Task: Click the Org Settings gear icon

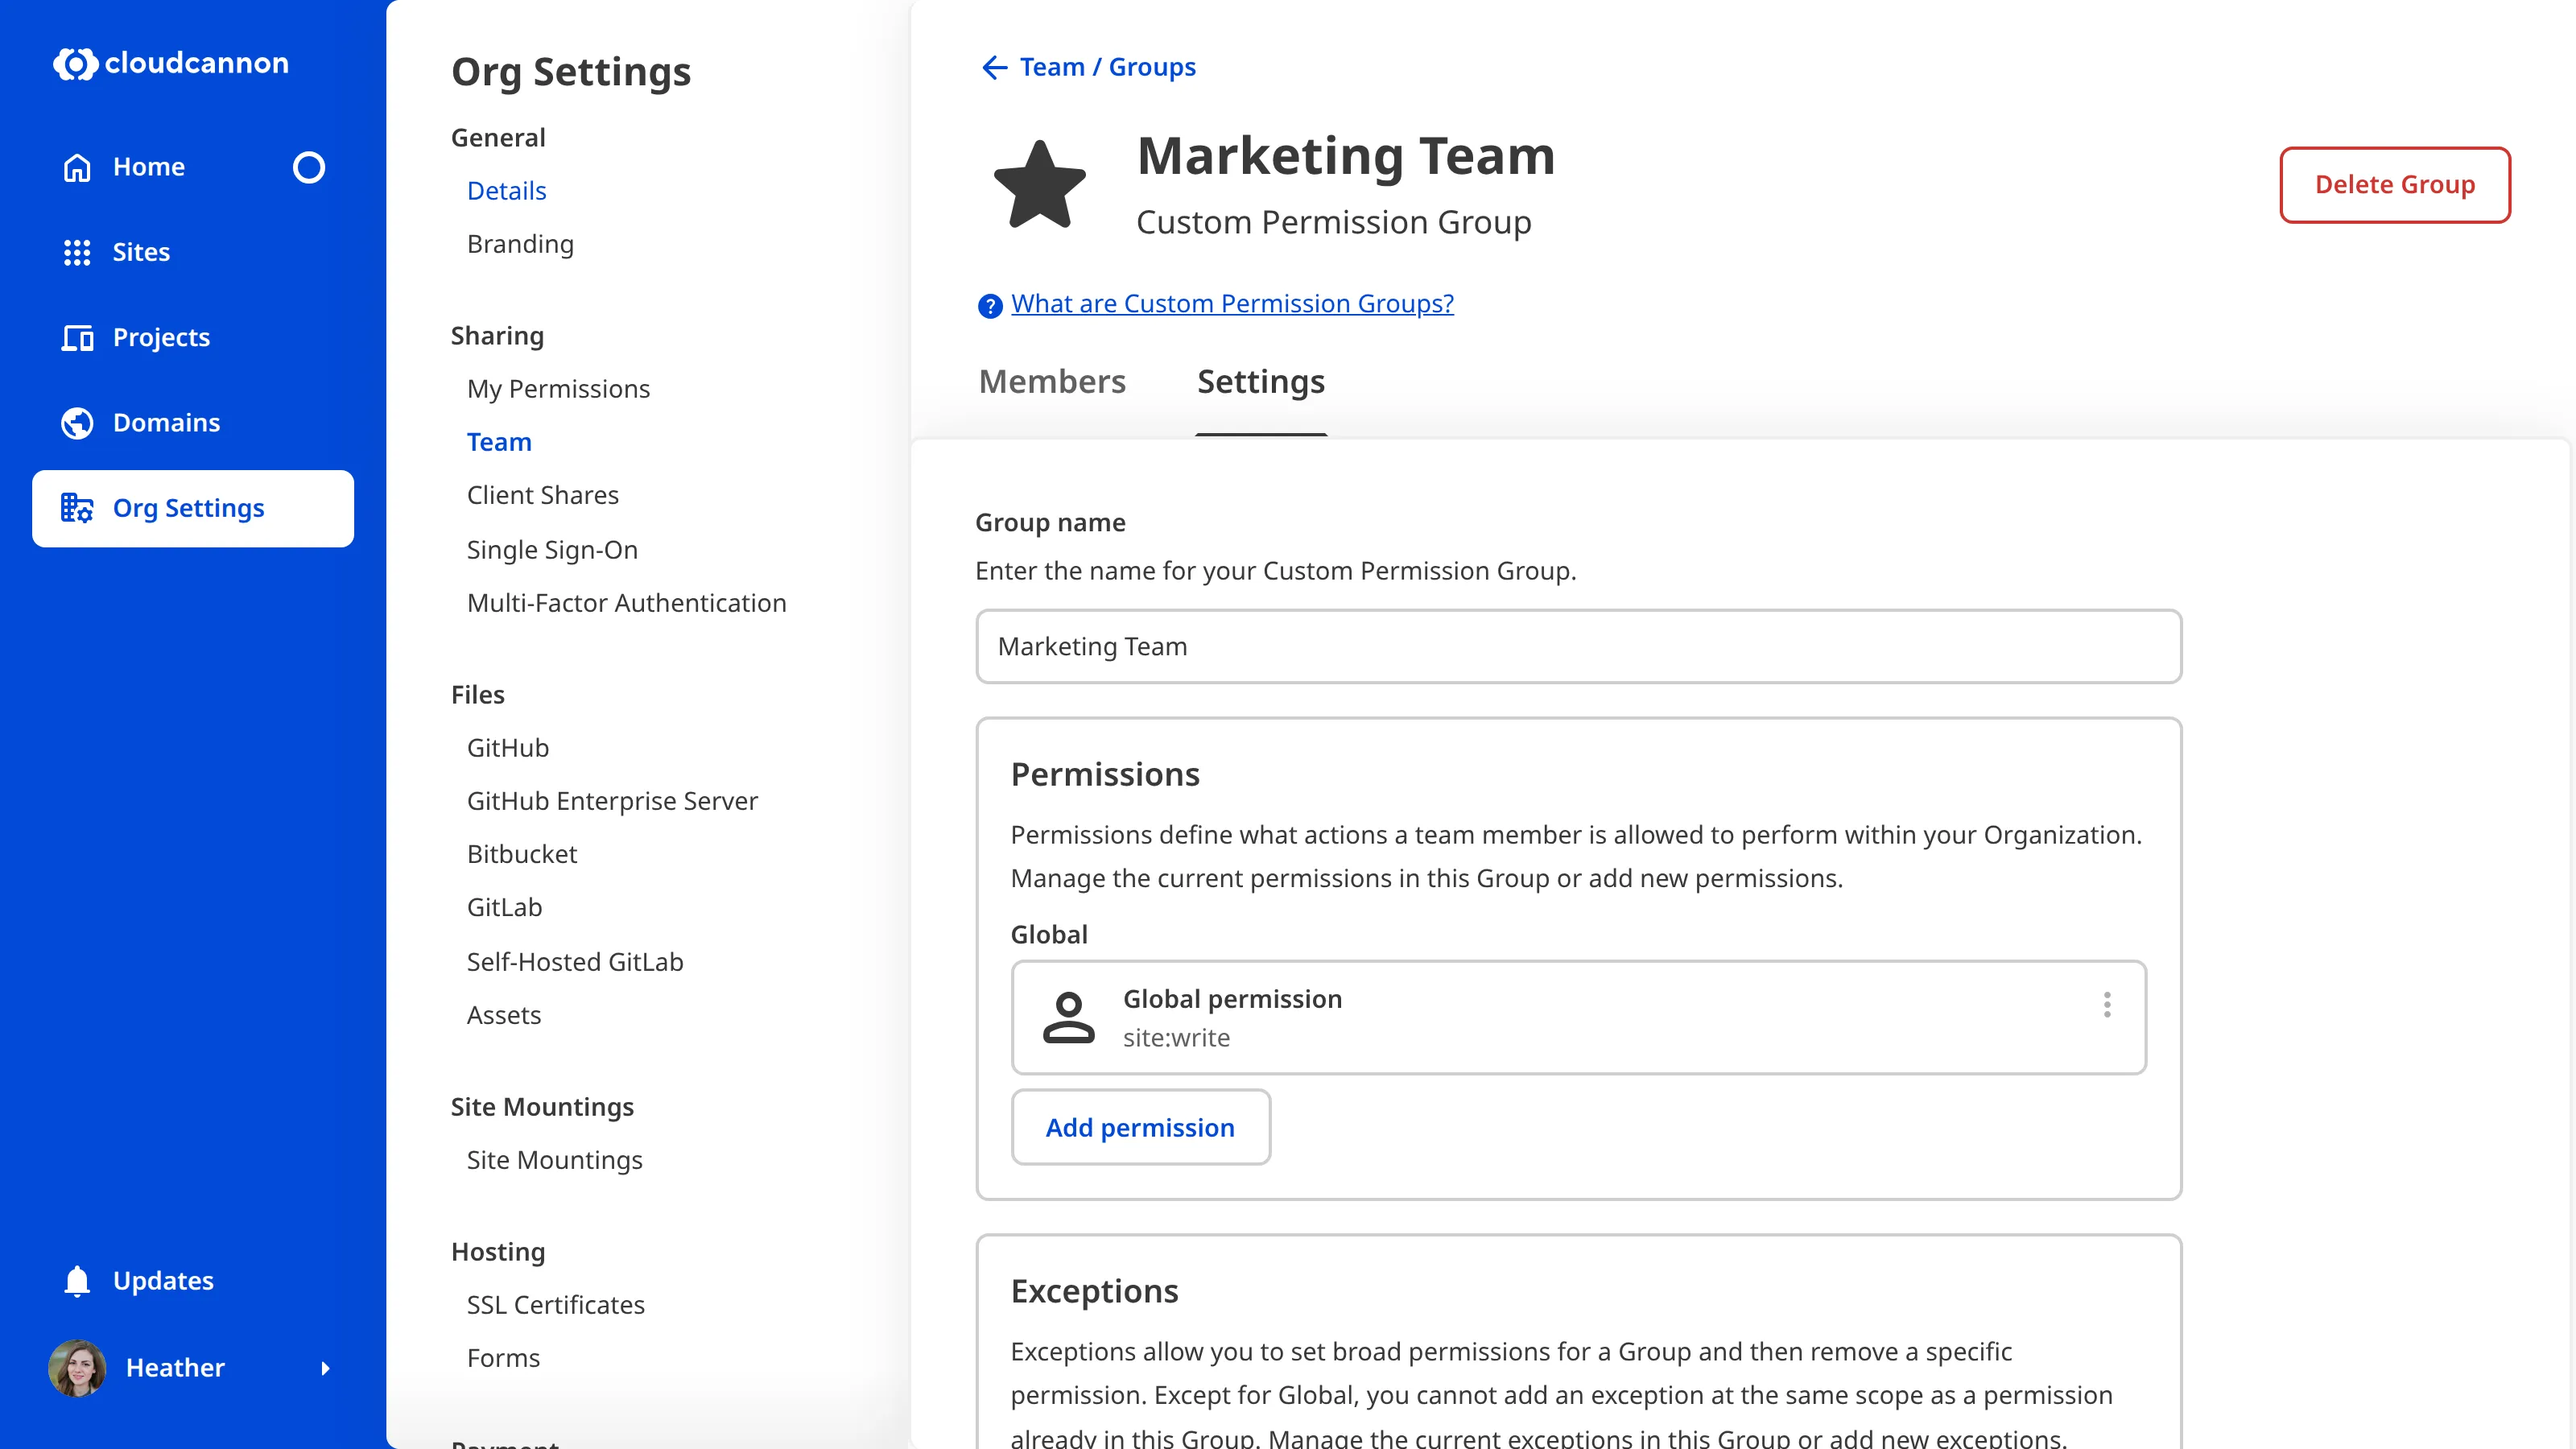Action: pyautogui.click(x=77, y=508)
